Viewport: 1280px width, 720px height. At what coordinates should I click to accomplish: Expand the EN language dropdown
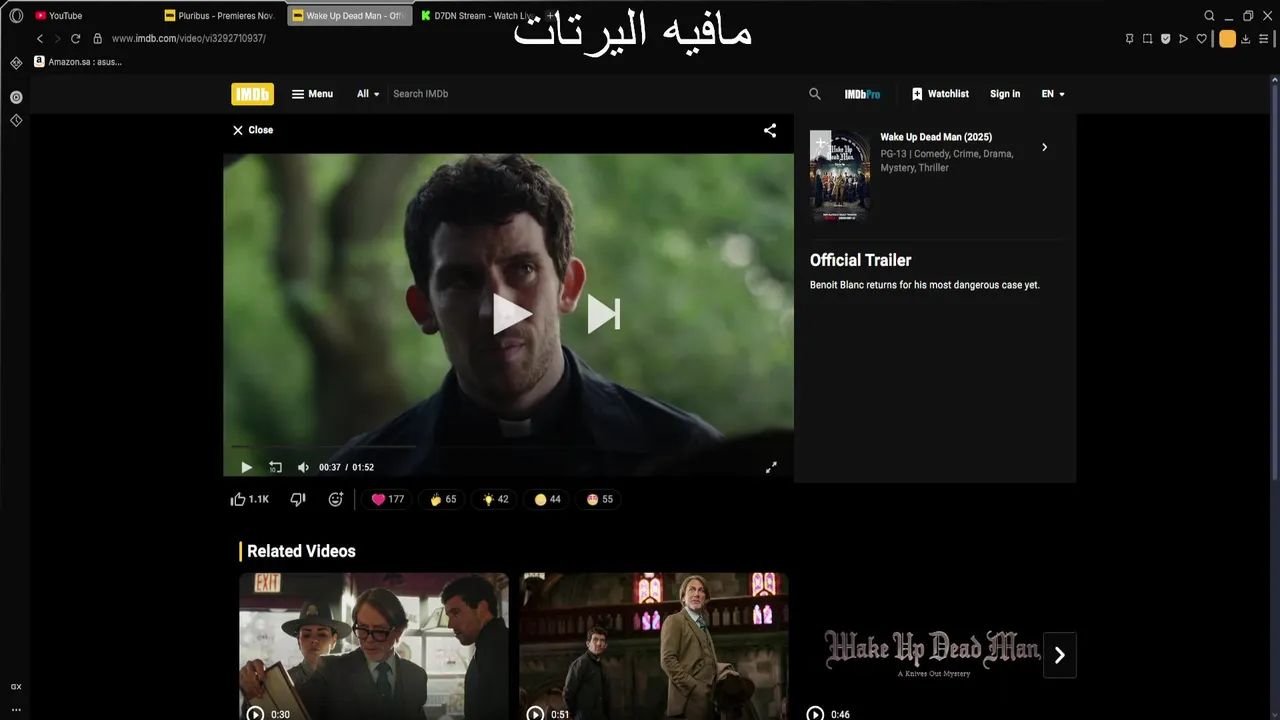[1053, 94]
